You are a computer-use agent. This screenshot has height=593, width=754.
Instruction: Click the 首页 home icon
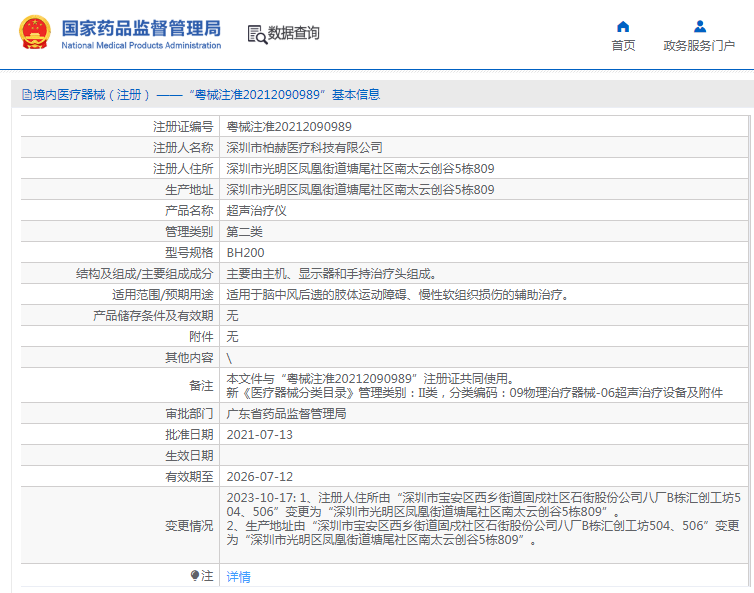pos(623,26)
